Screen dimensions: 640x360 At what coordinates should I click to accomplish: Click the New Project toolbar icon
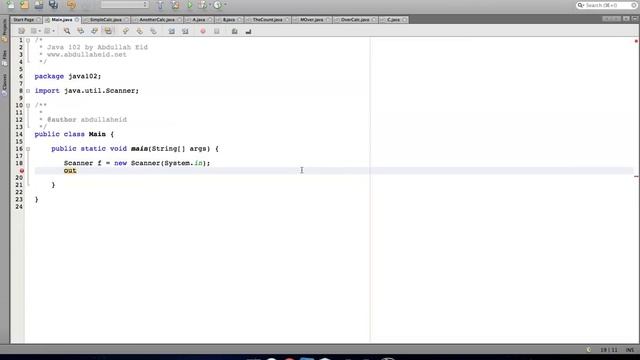click(24, 5)
